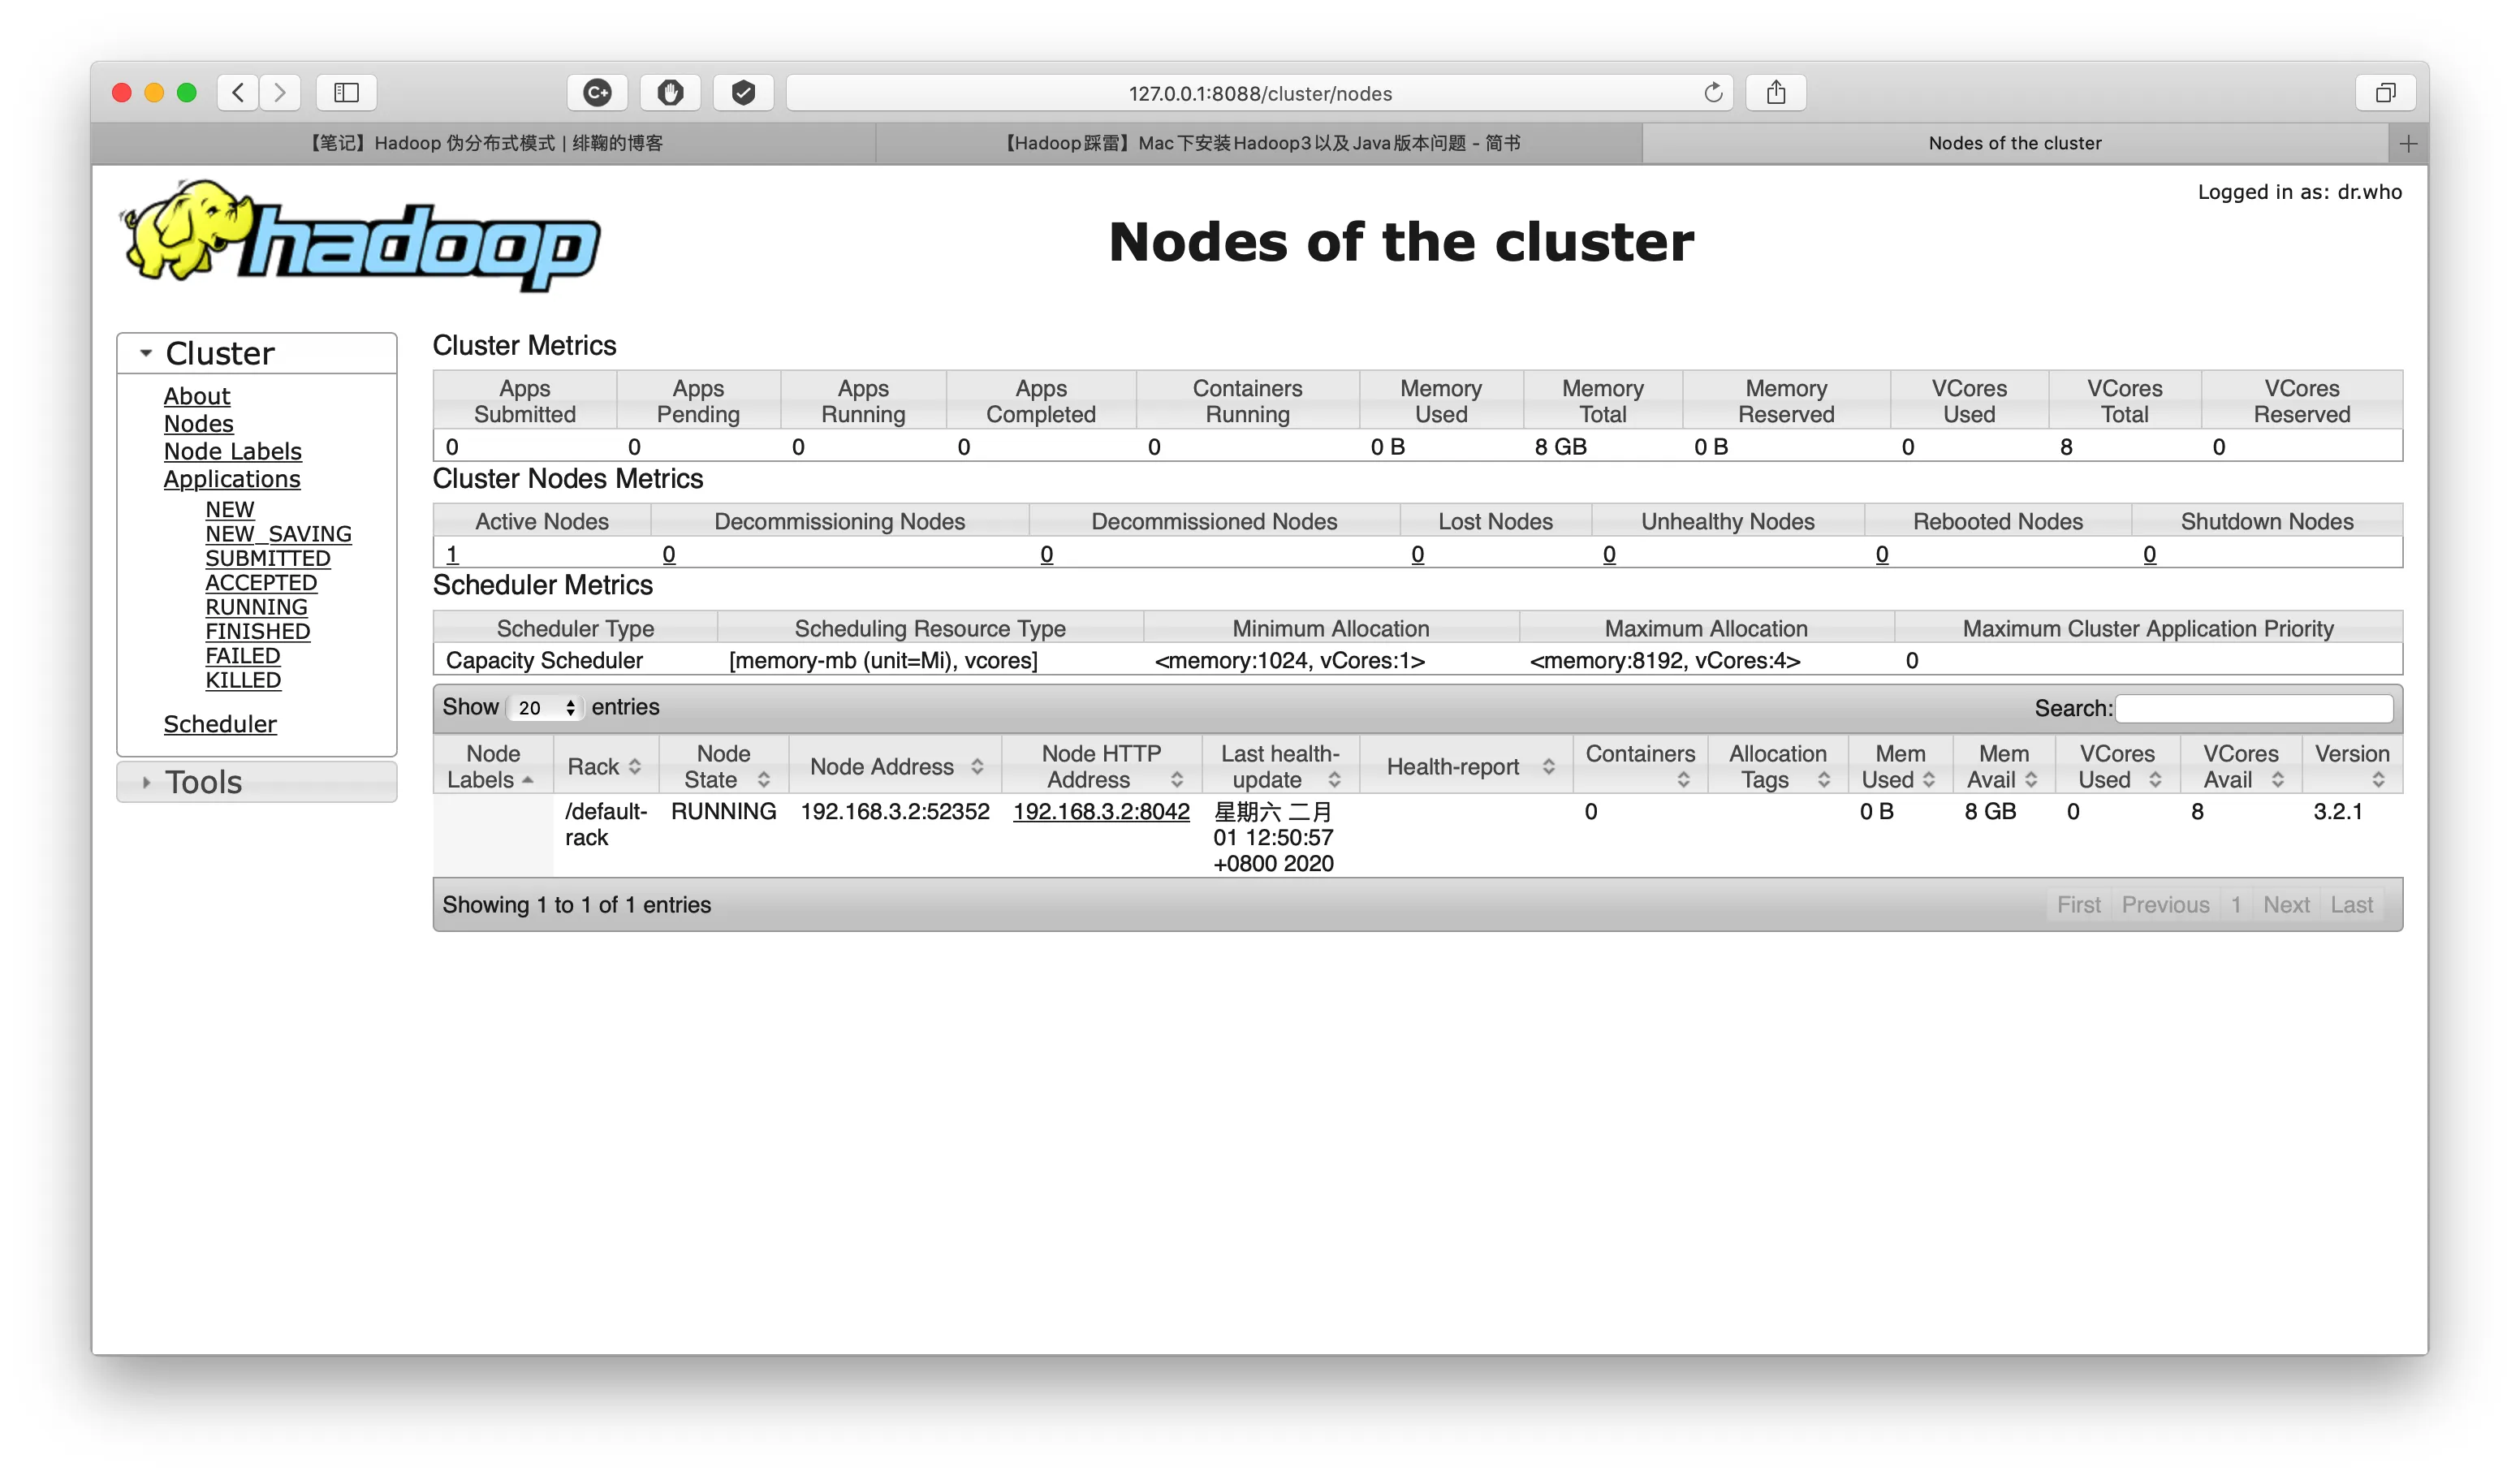This screenshot has width=2520, height=1476.
Task: Add a new tab with the plus icon
Action: [2409, 144]
